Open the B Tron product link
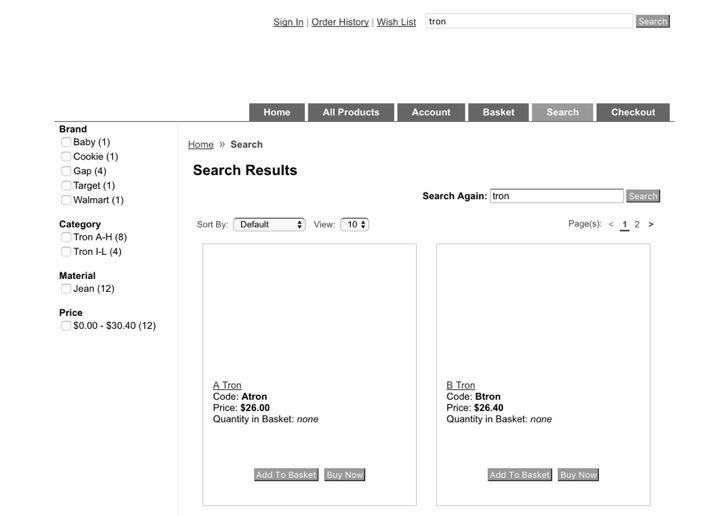 pos(461,385)
